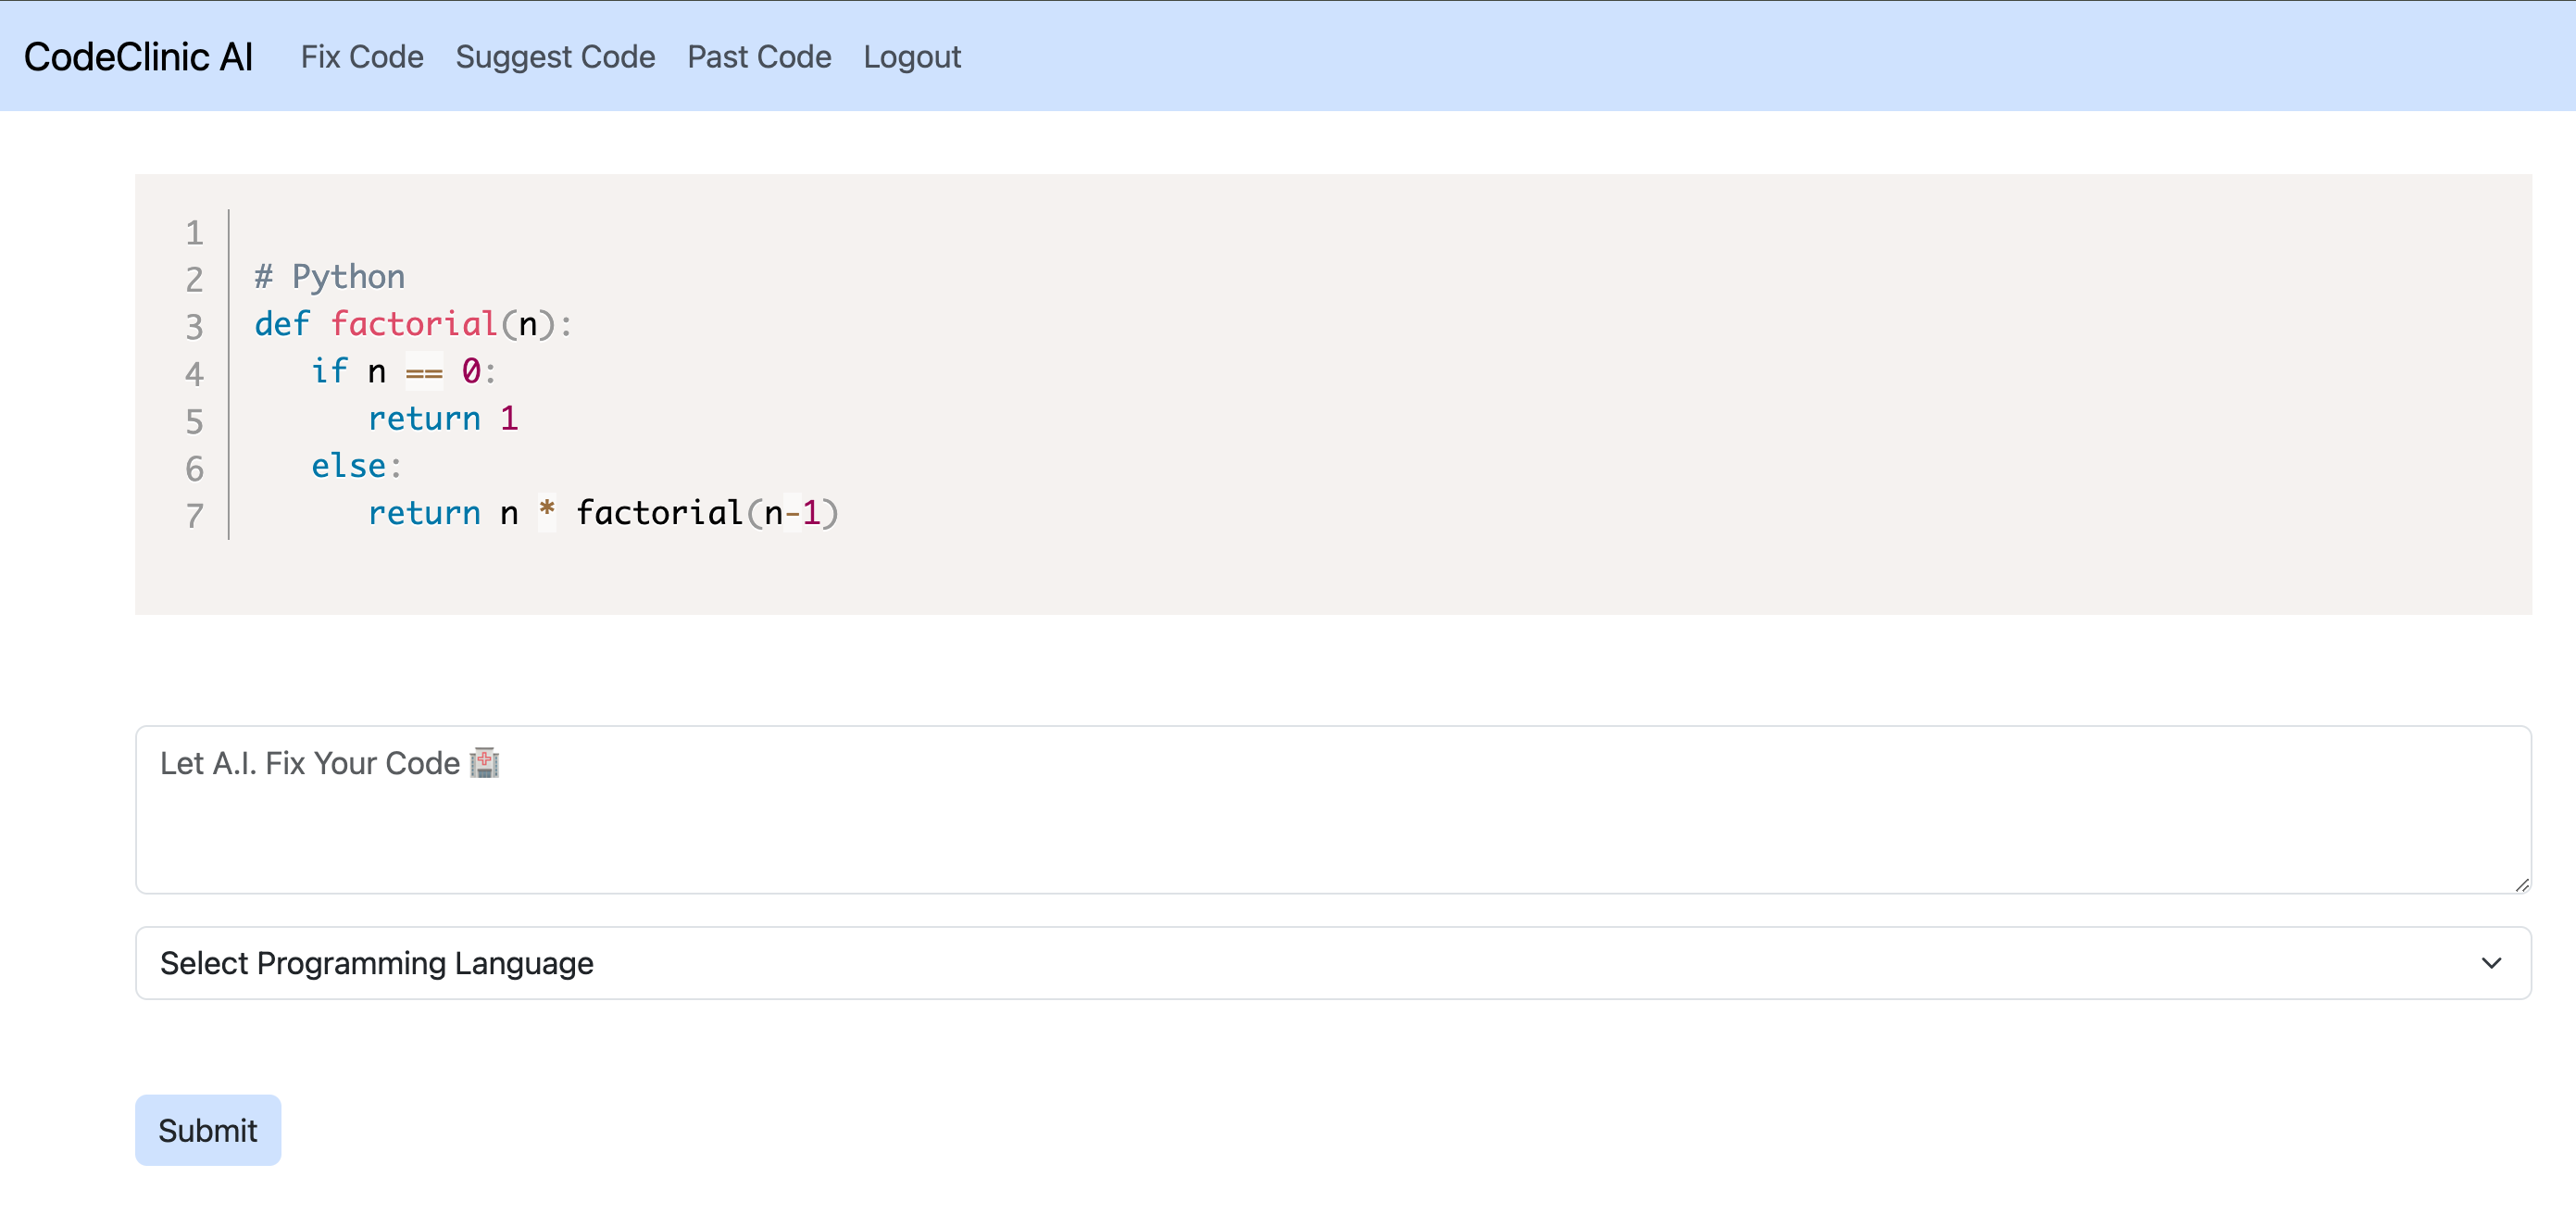
Task: View the Past Code history
Action: click(x=759, y=57)
